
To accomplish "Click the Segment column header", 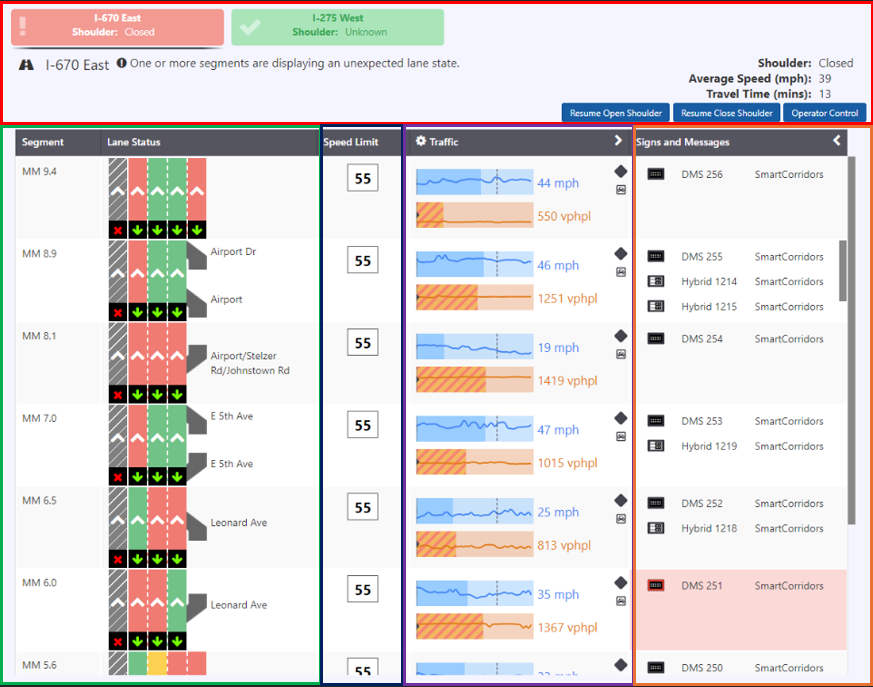I will click(43, 142).
